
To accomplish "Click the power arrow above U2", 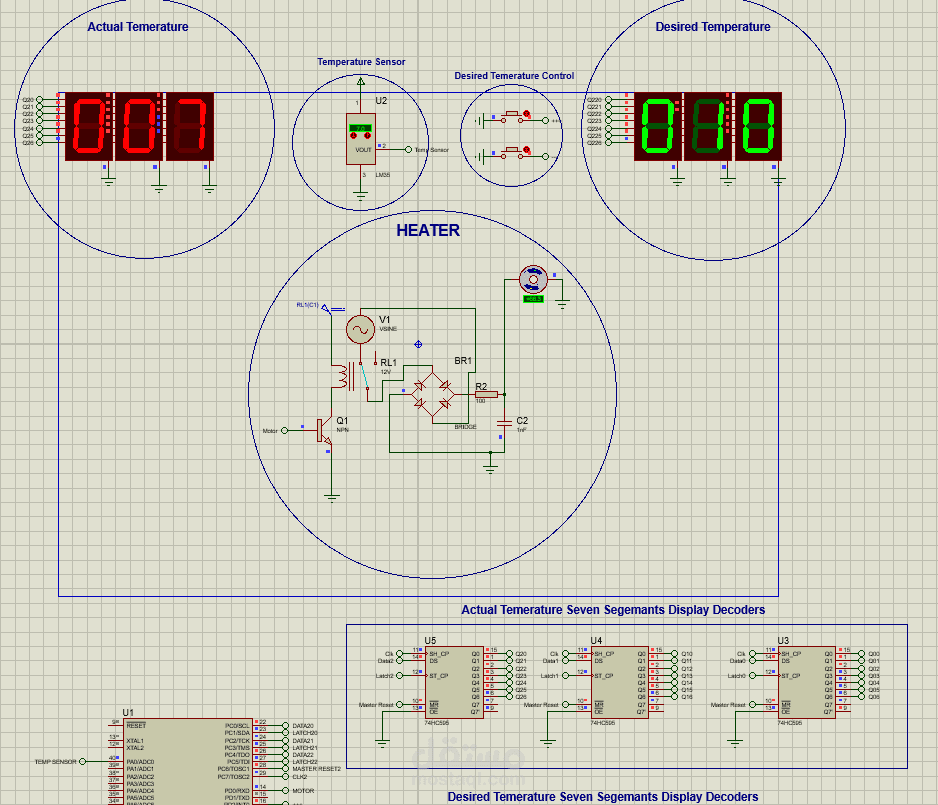I will [361, 81].
